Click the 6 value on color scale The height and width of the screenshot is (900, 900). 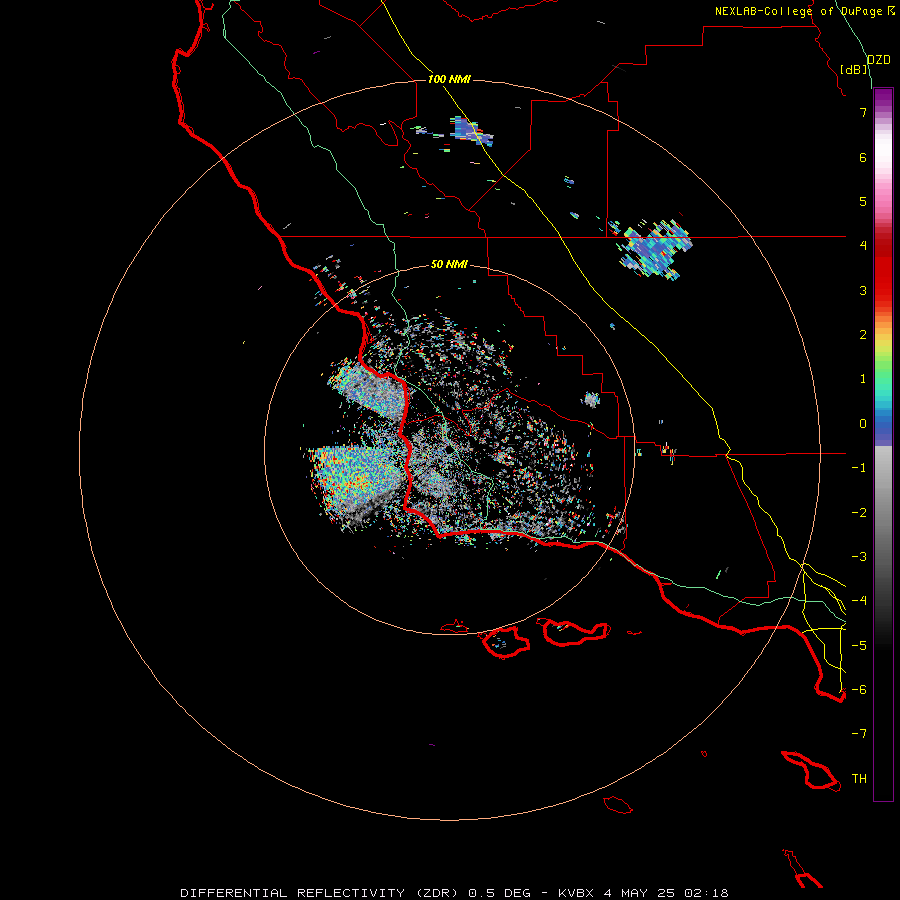coord(863,157)
